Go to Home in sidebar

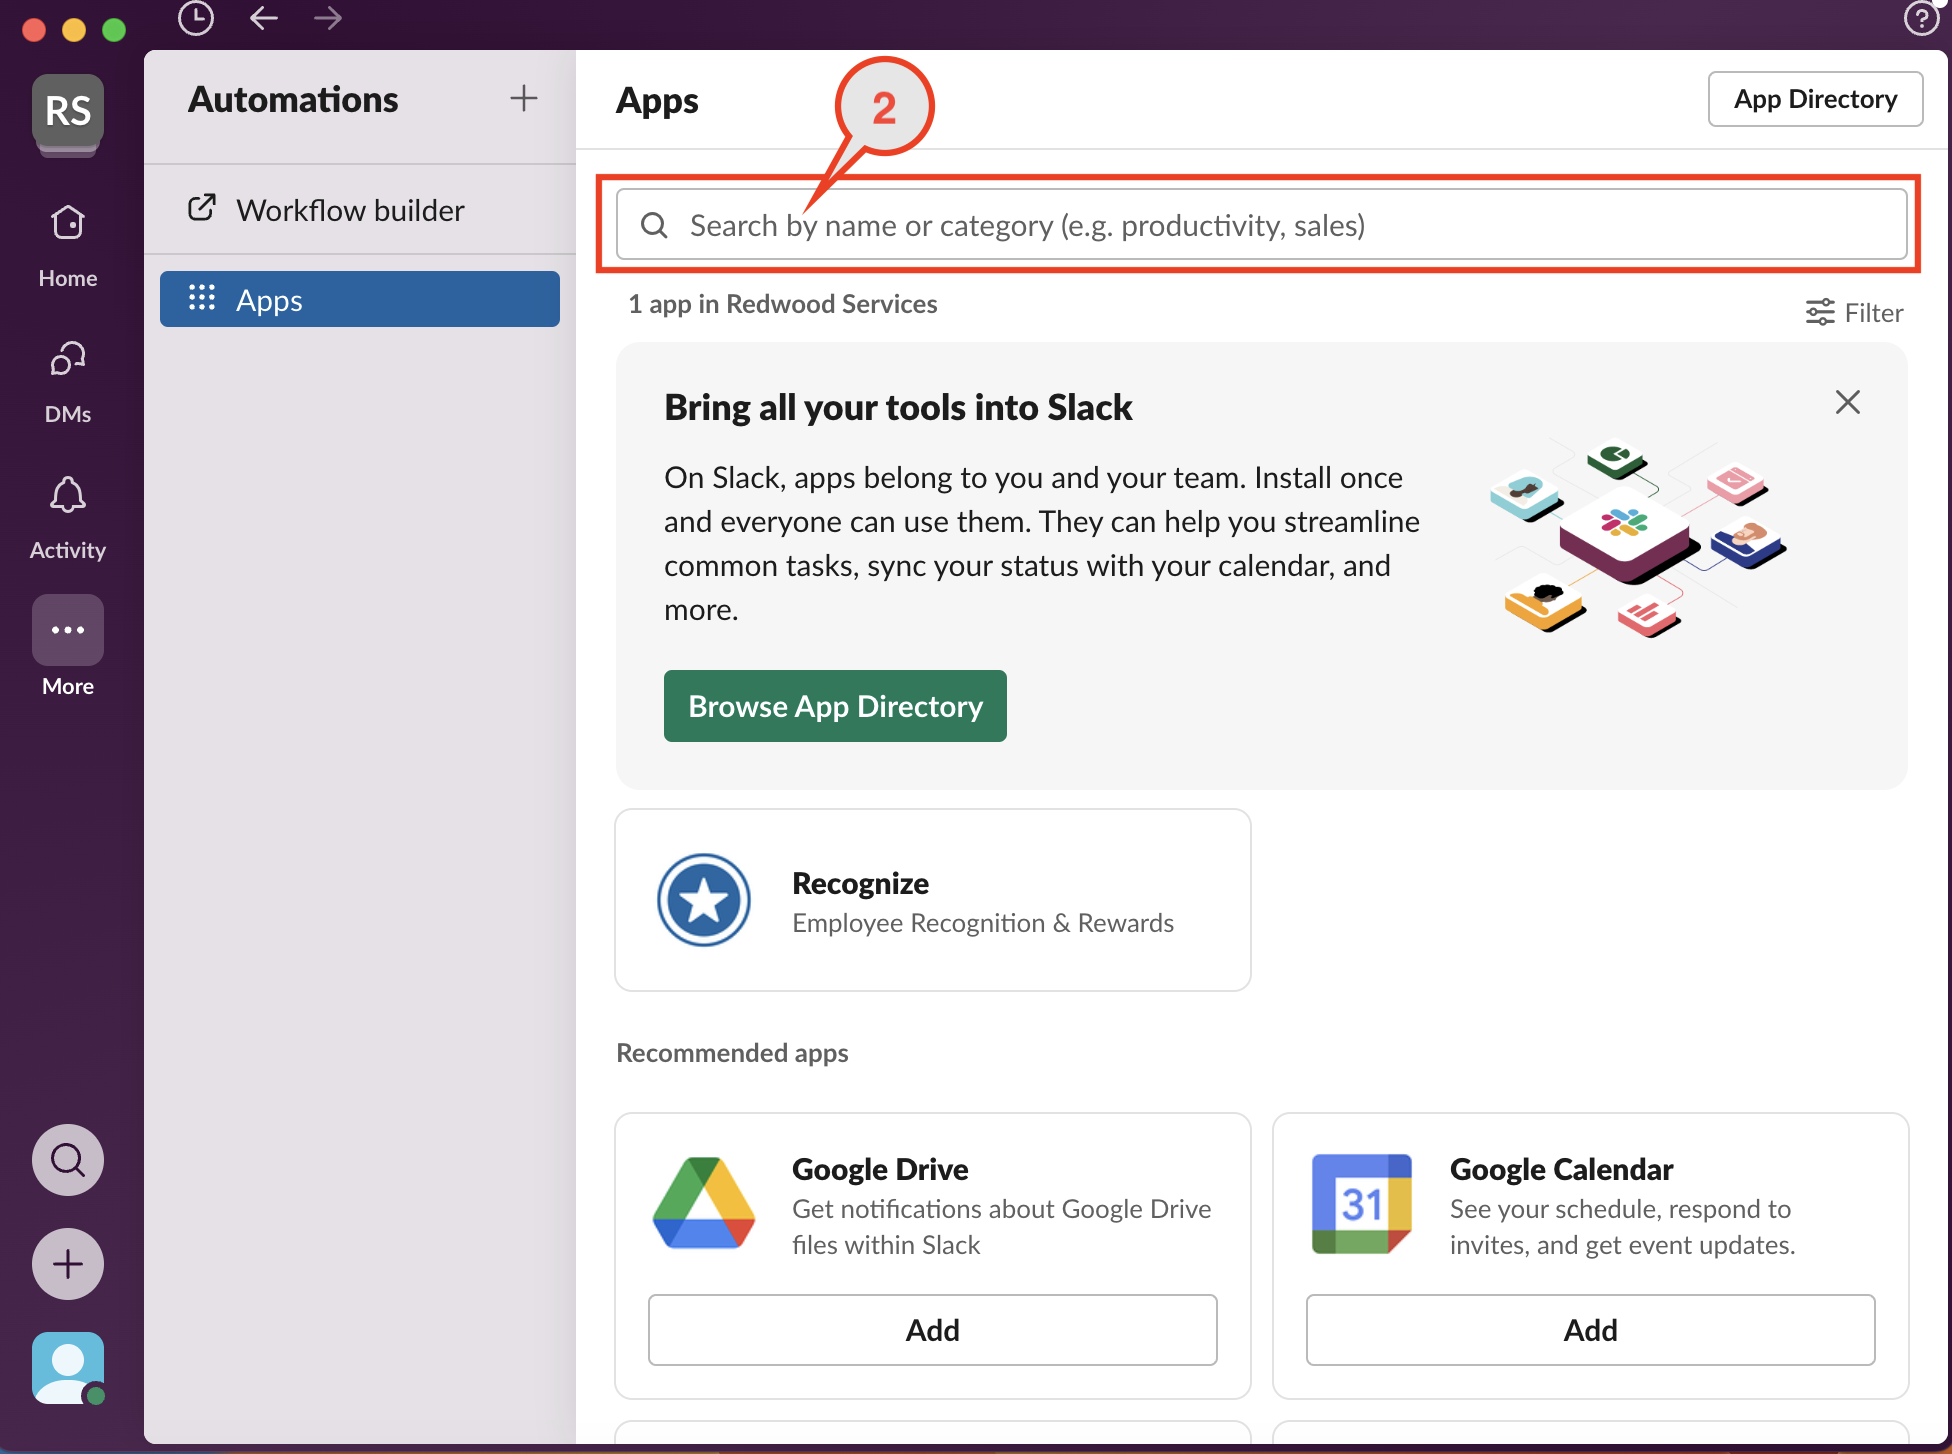click(x=68, y=245)
